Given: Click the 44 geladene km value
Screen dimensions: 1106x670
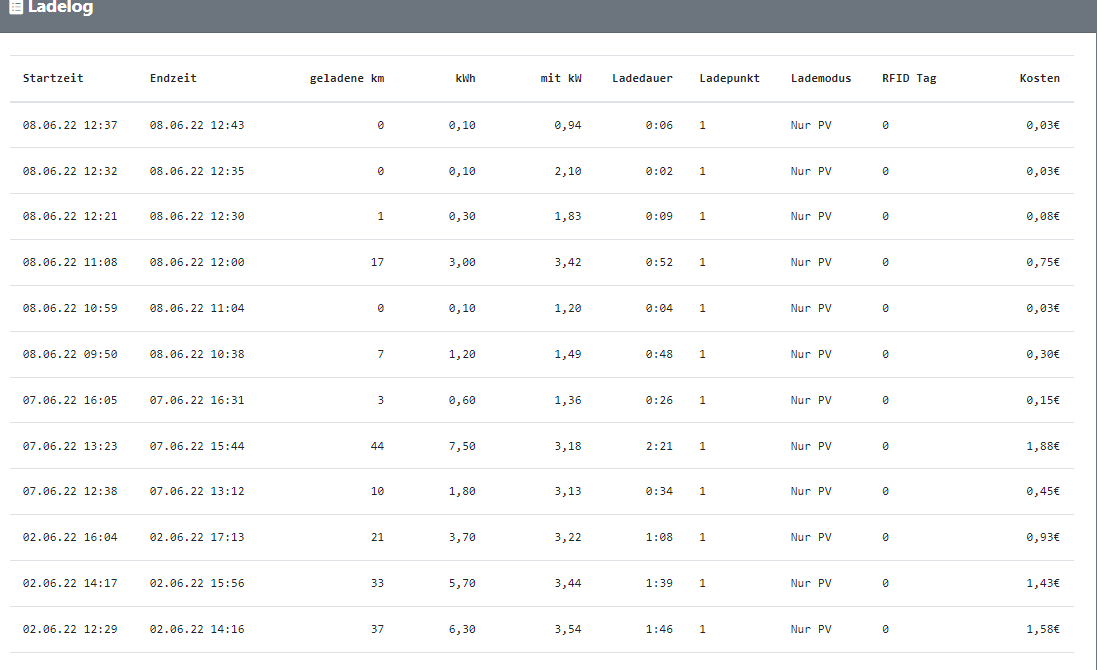Looking at the screenshot, I should coord(377,446).
